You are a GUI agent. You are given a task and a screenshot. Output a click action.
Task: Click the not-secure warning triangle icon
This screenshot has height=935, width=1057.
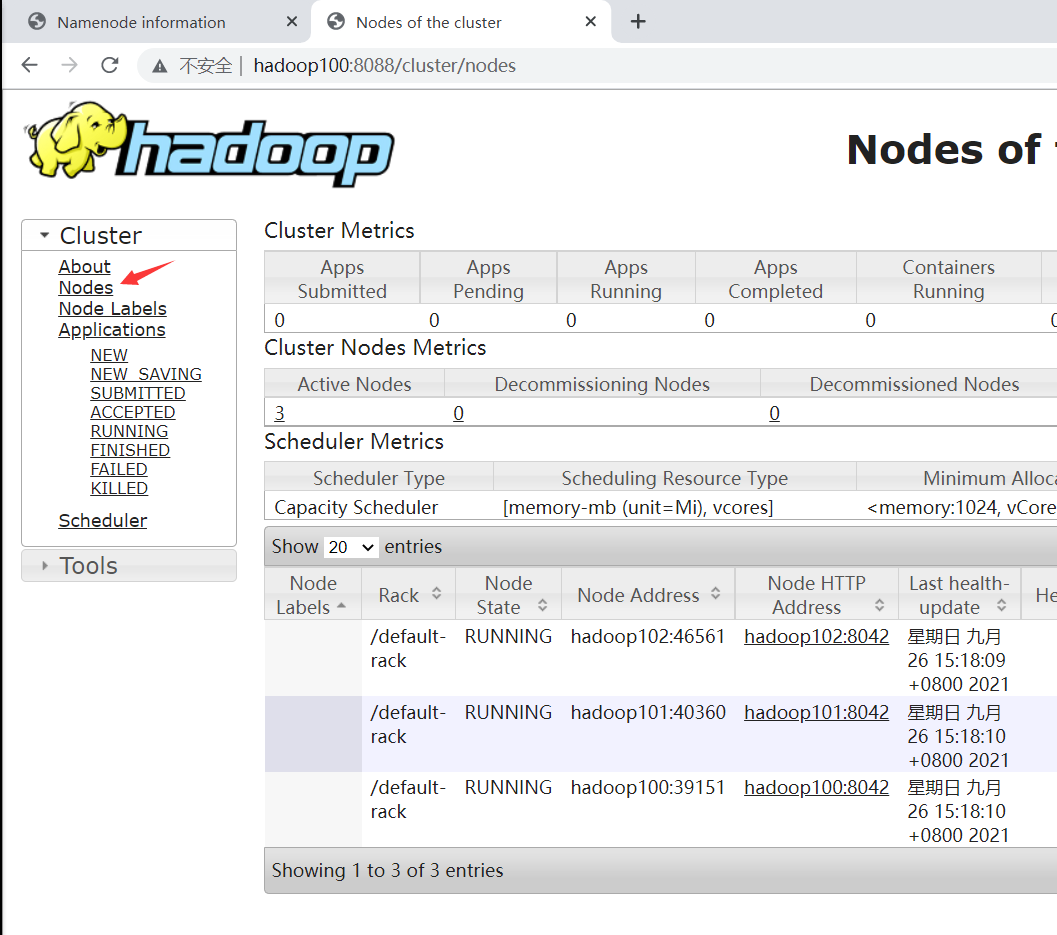coord(160,66)
